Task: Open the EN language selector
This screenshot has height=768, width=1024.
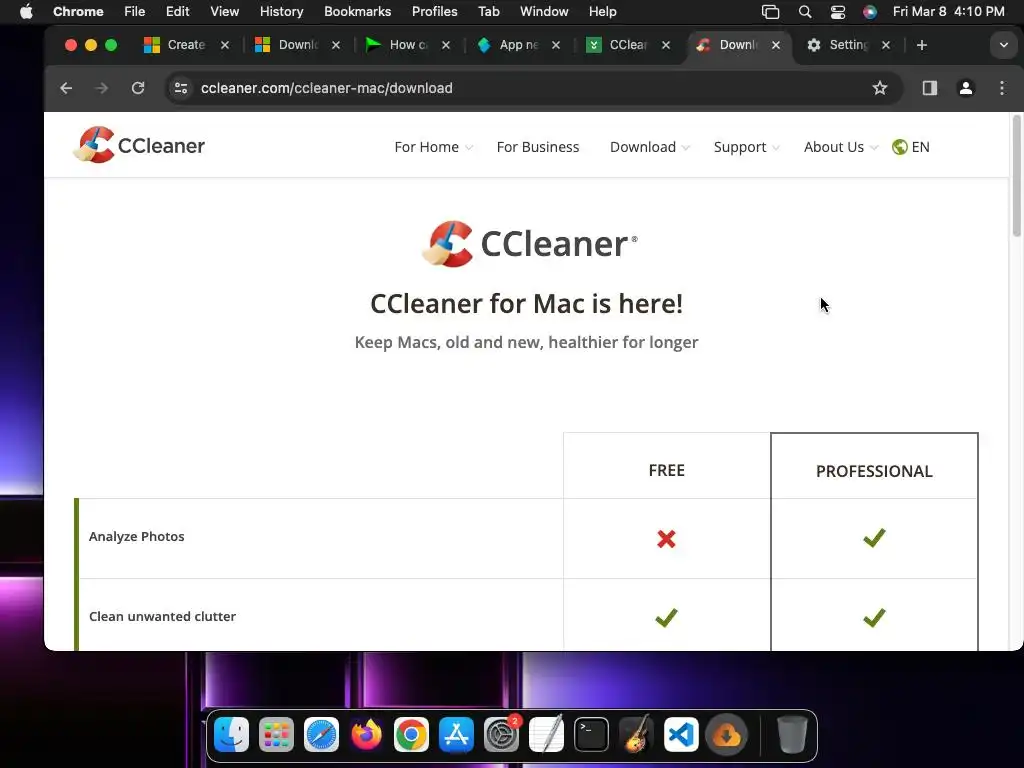Action: click(911, 147)
